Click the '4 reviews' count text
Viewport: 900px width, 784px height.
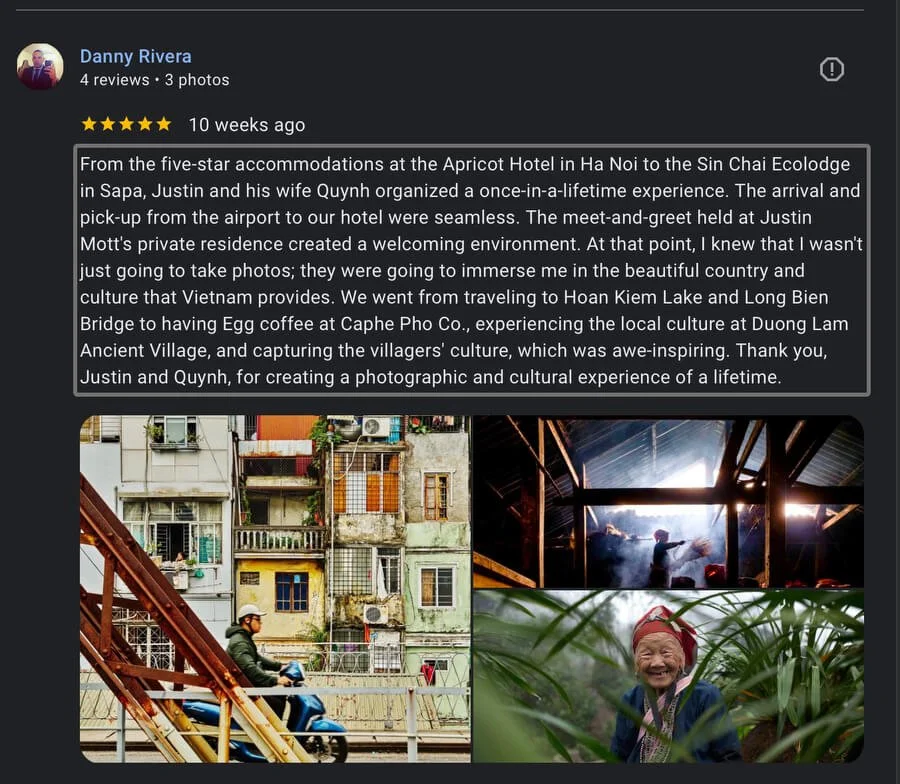(x=114, y=80)
